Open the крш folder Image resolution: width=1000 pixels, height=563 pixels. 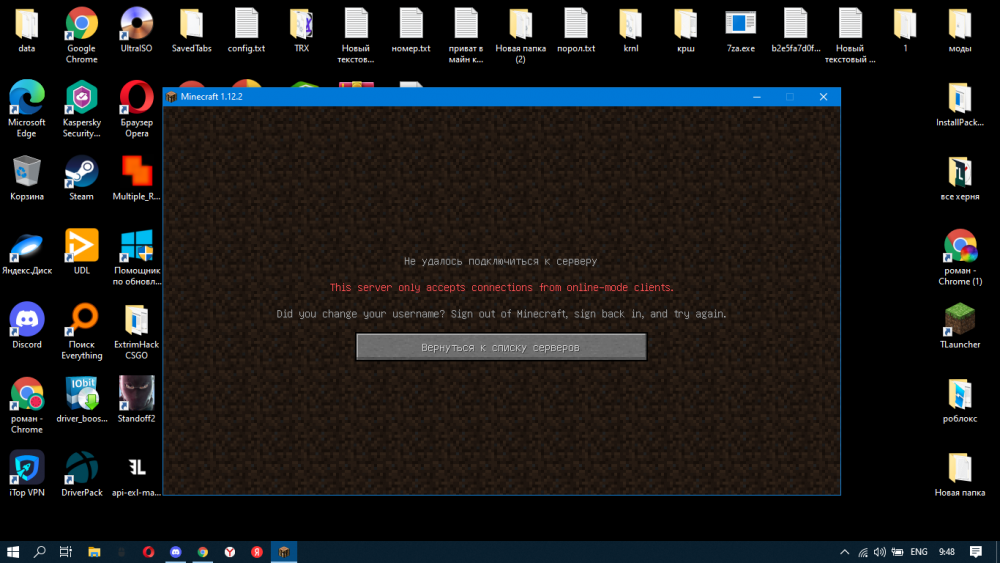click(x=686, y=30)
